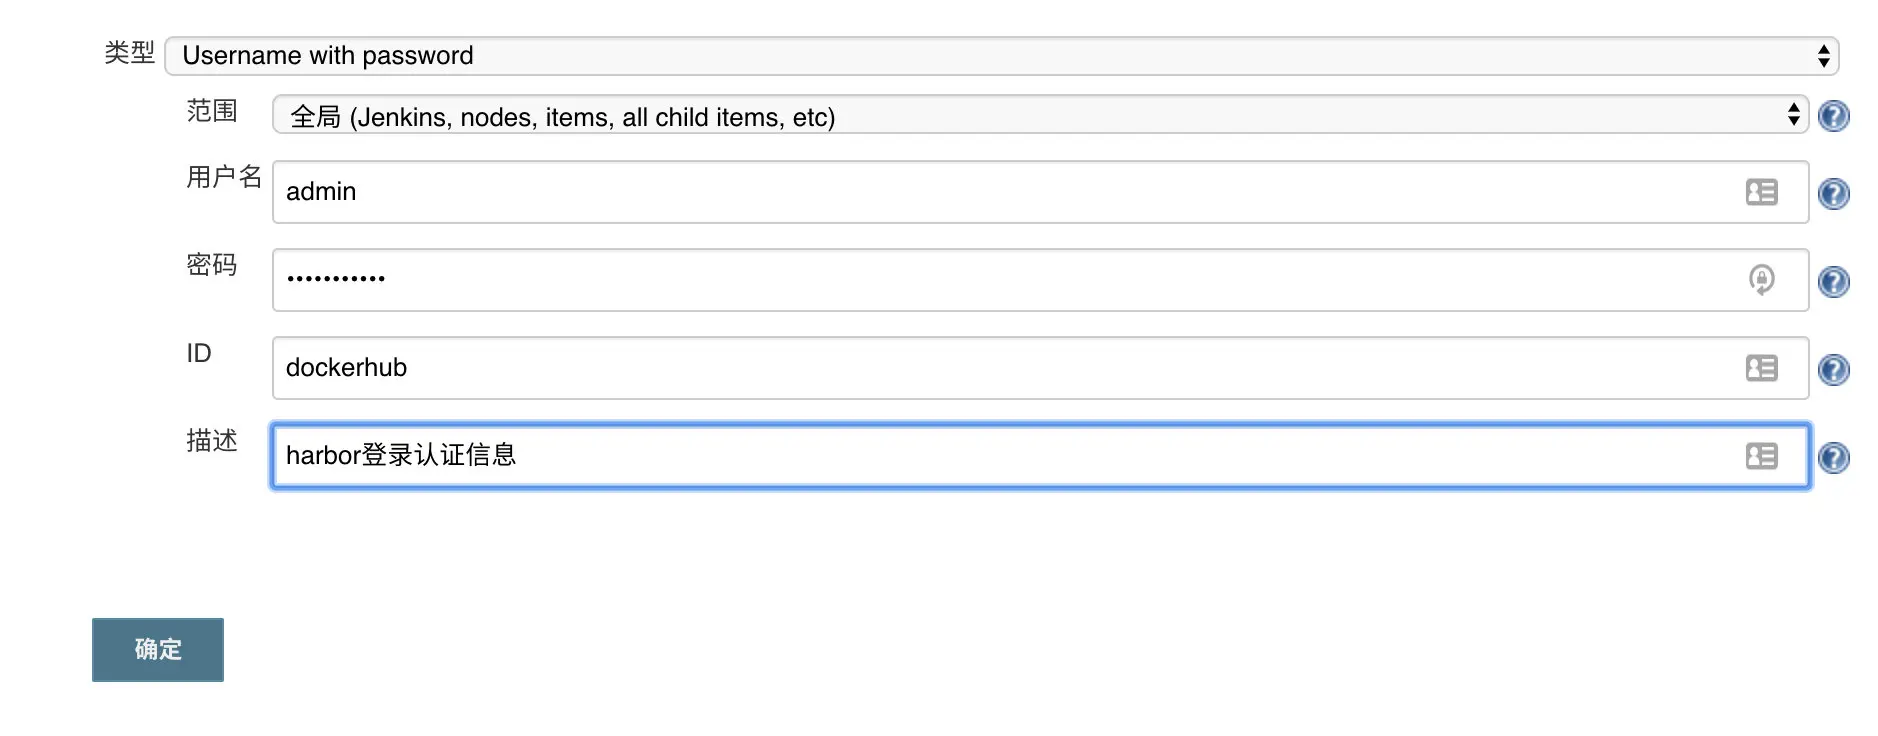This screenshot has height=736, width=1878.
Task: Click the card icon in the 描述 field
Action: coord(1761,456)
